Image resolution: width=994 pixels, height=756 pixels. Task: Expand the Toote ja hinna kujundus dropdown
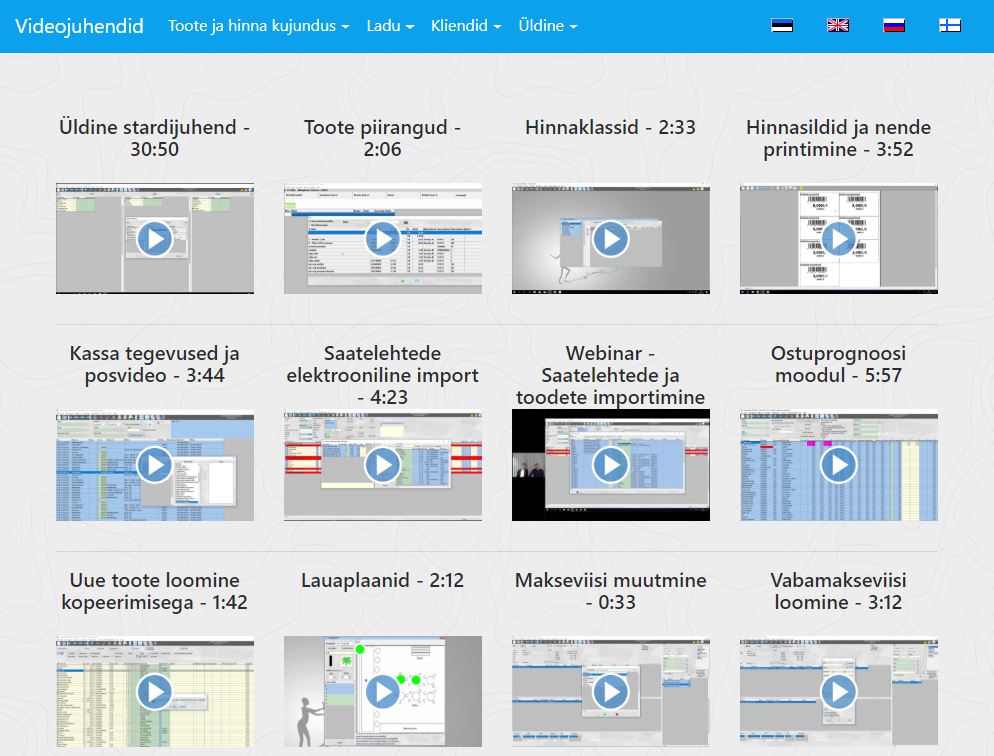tap(258, 26)
